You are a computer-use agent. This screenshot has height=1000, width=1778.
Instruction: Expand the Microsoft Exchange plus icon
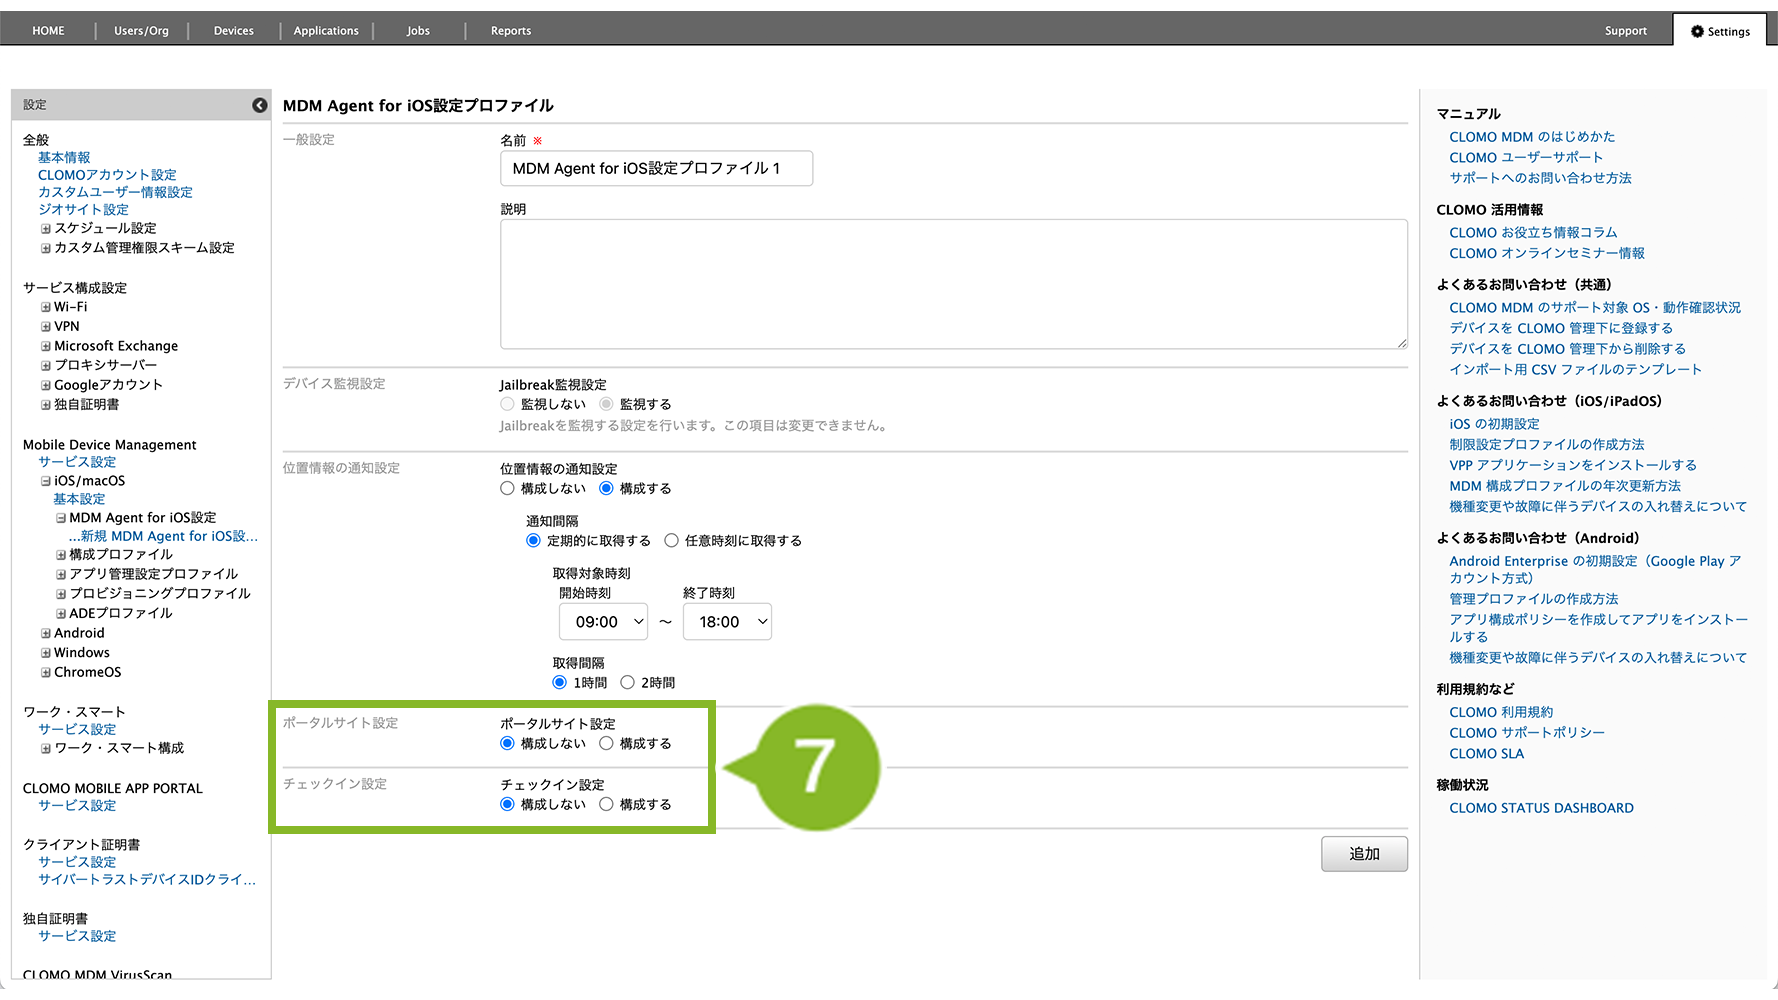point(45,347)
